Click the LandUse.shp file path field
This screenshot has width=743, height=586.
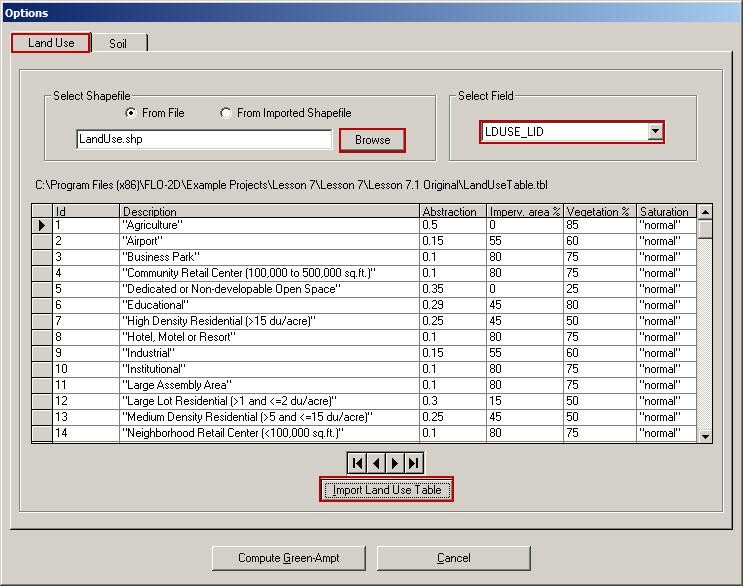204,140
